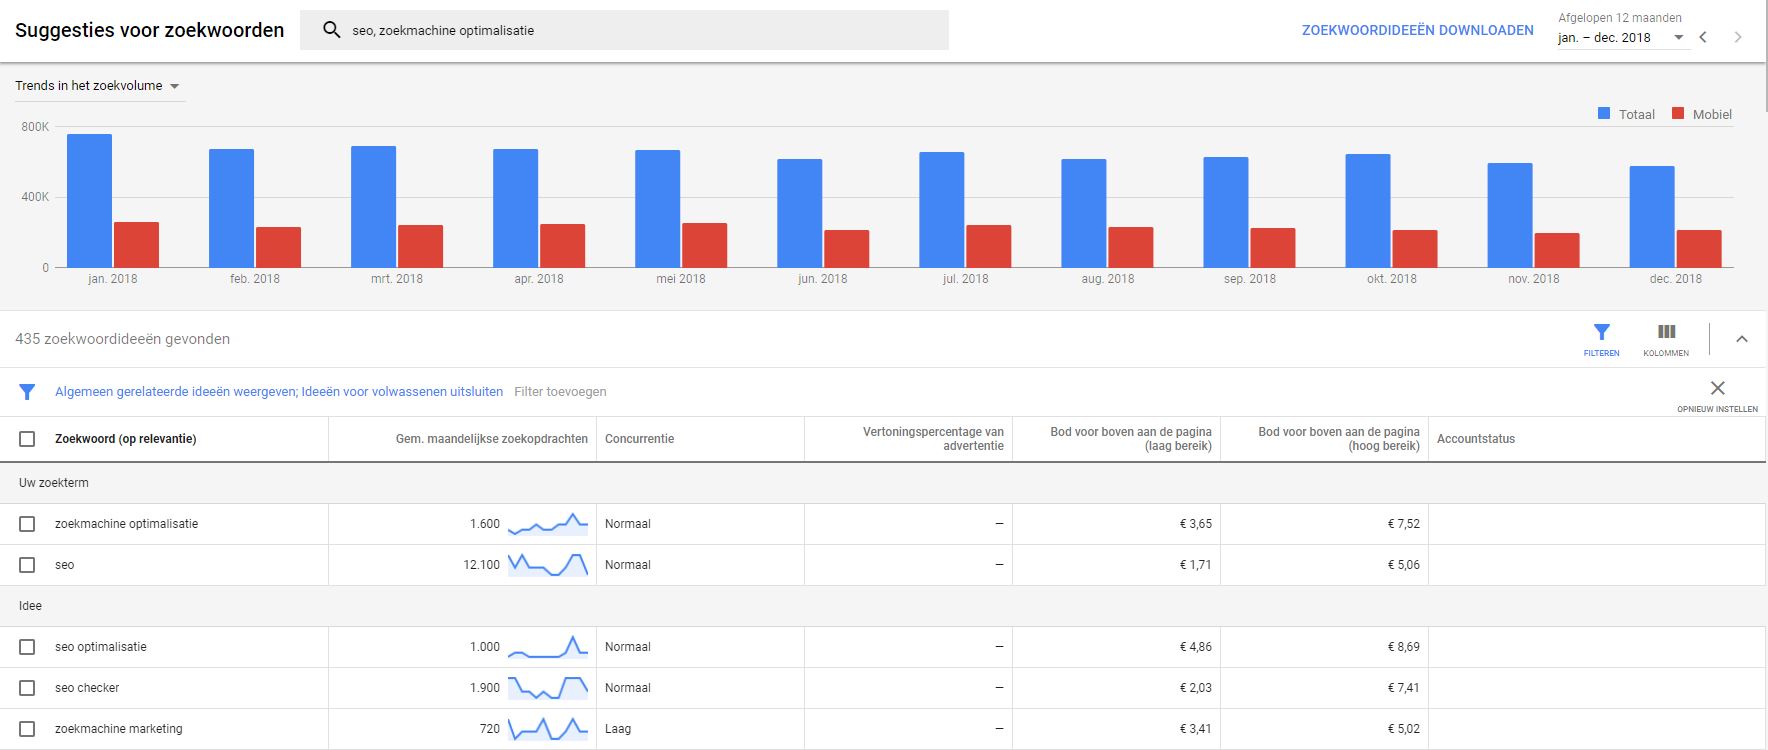Click the trend sparkline for seo row

click(548, 565)
